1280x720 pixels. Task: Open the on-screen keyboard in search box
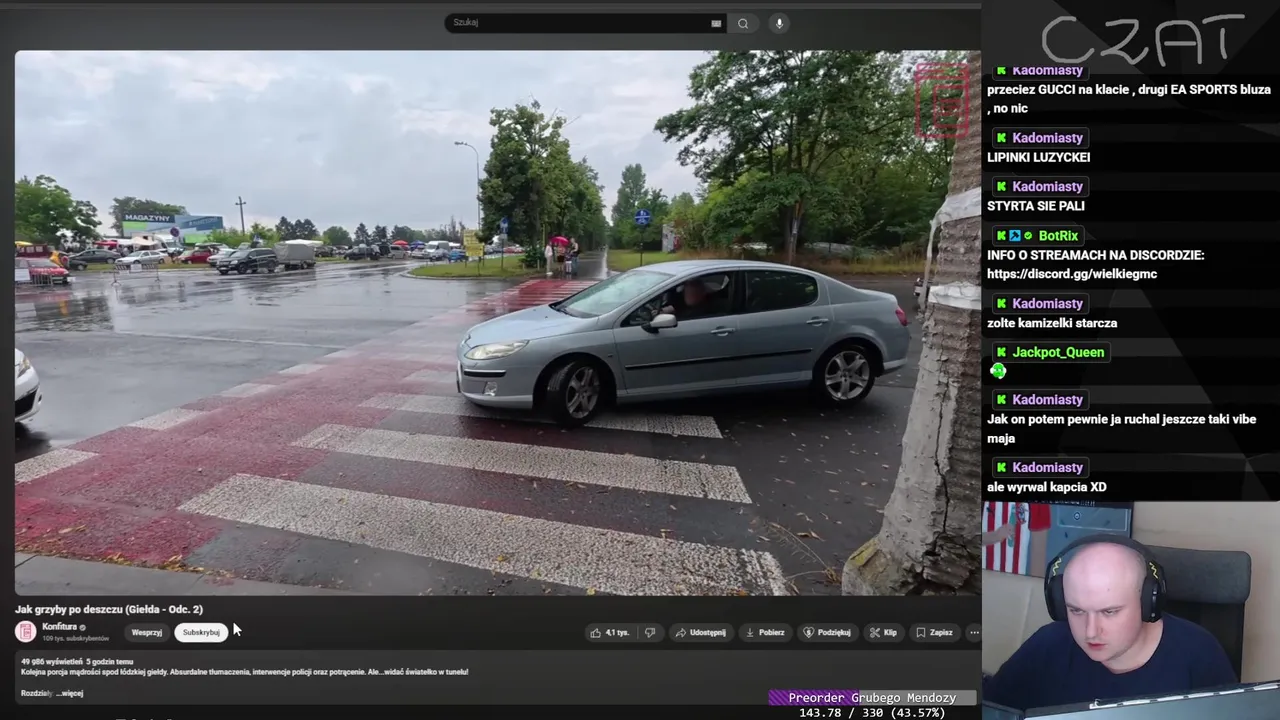716,23
